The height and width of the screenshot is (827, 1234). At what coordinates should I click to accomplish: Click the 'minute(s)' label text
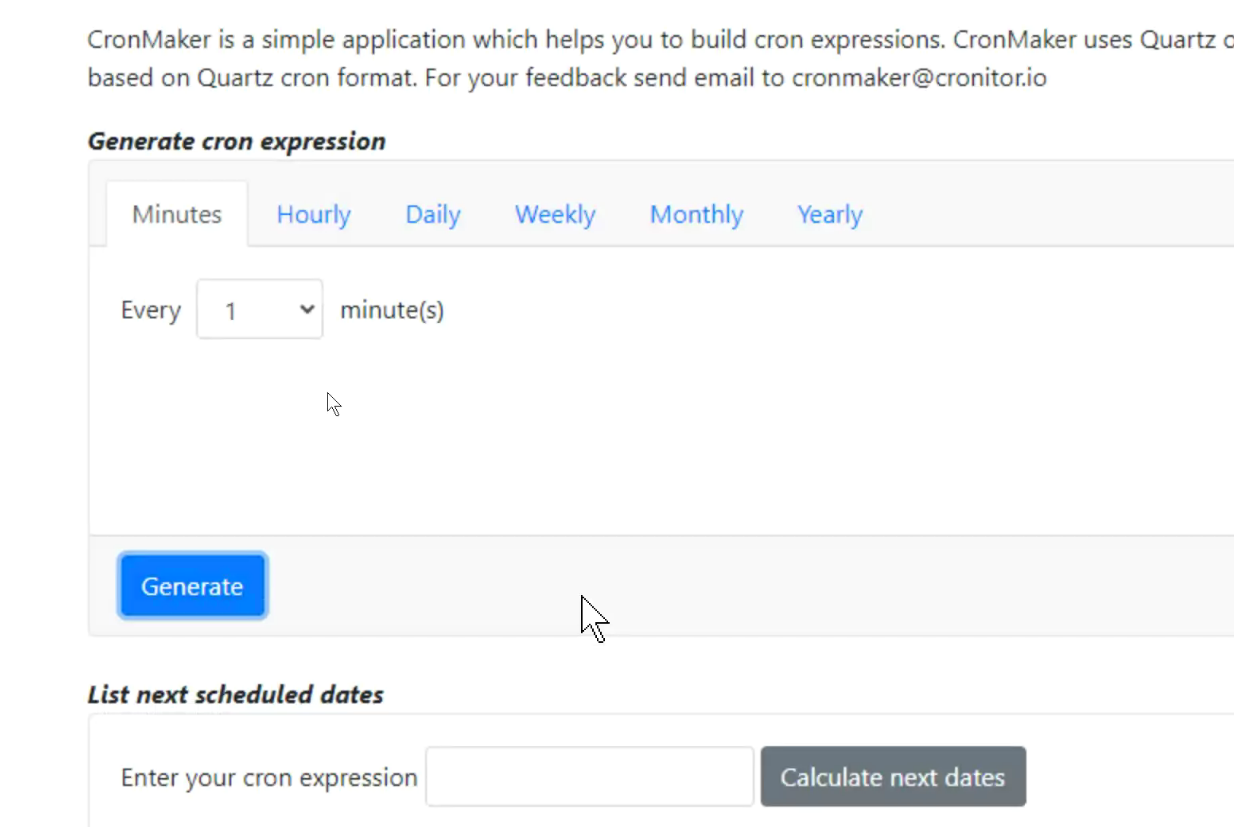392,310
